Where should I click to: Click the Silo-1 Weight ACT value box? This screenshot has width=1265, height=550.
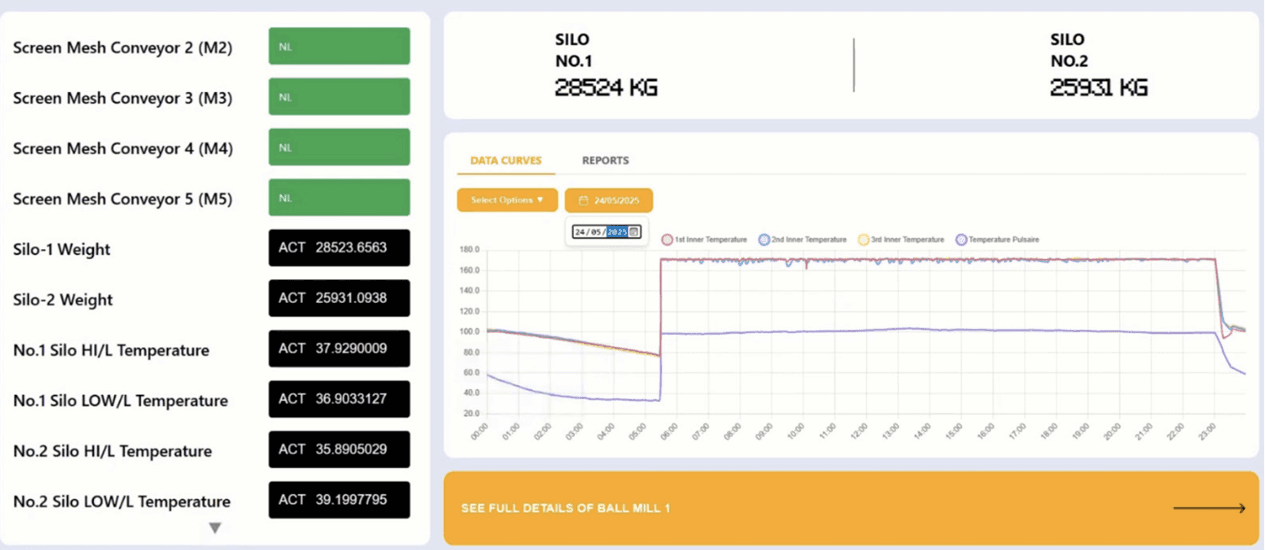[x=339, y=248]
